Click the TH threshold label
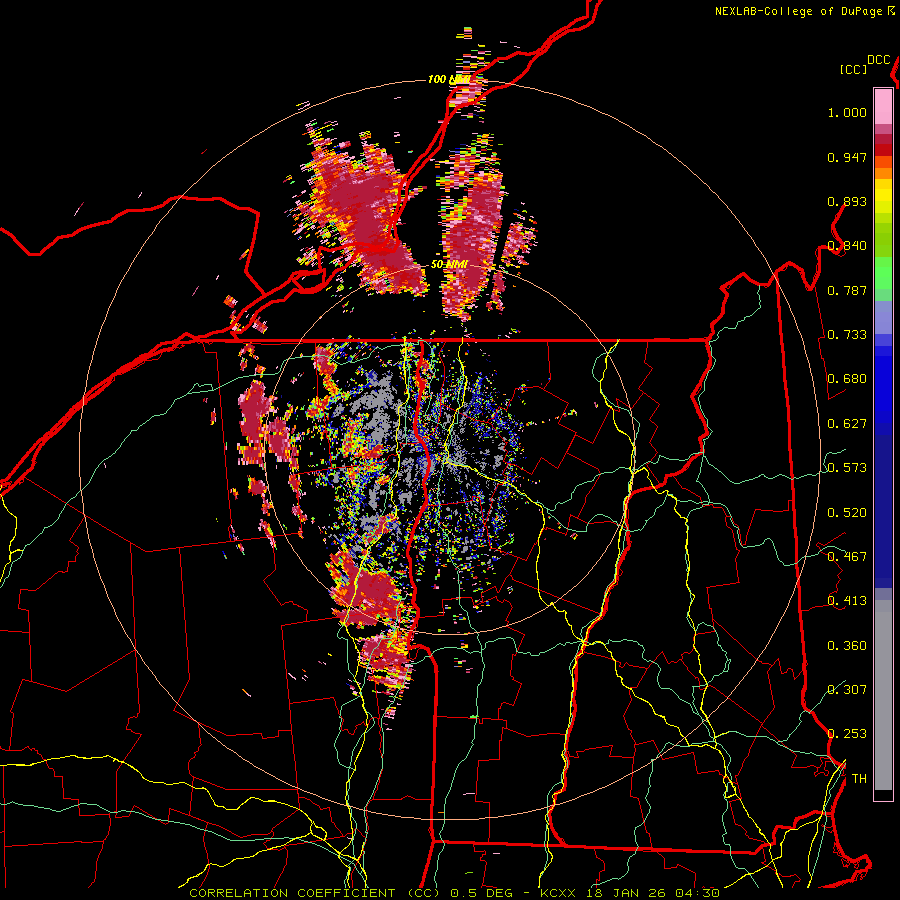 859,779
